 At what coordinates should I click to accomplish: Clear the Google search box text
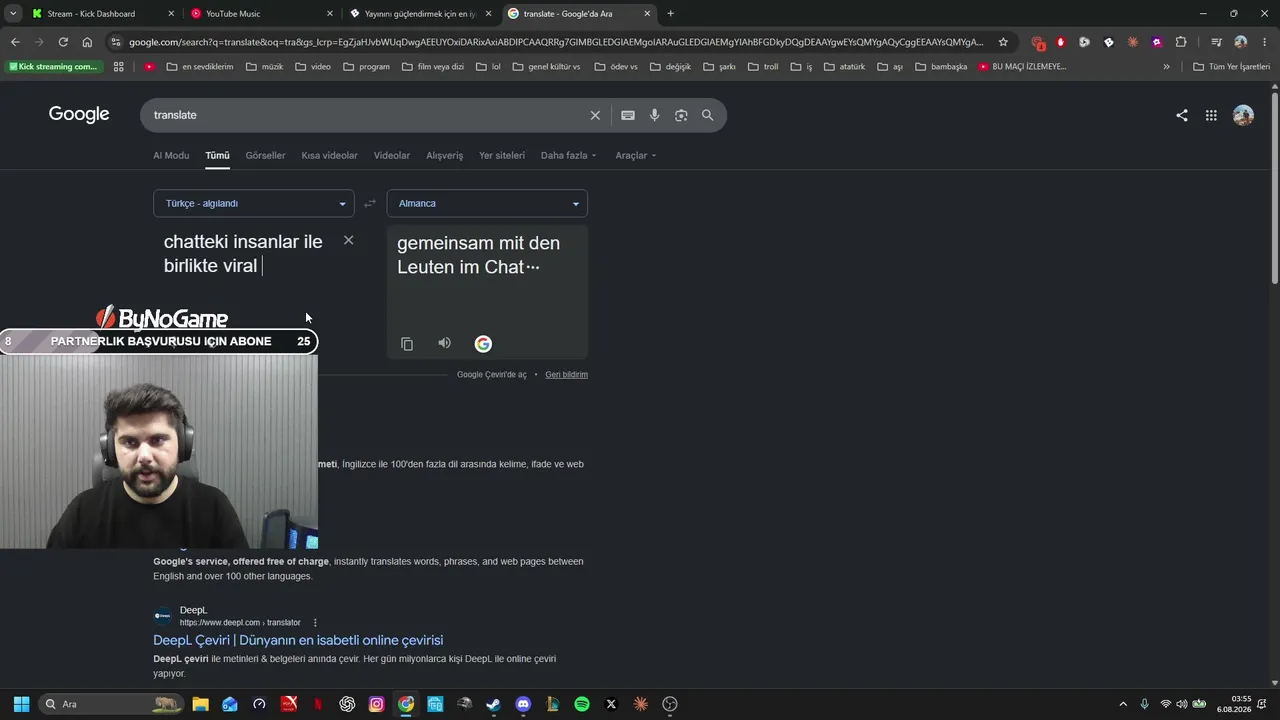[x=595, y=115]
